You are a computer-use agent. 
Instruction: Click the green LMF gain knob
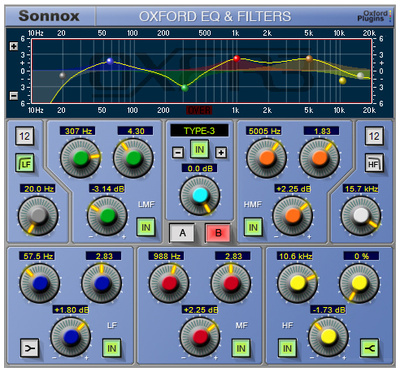[x=107, y=215]
